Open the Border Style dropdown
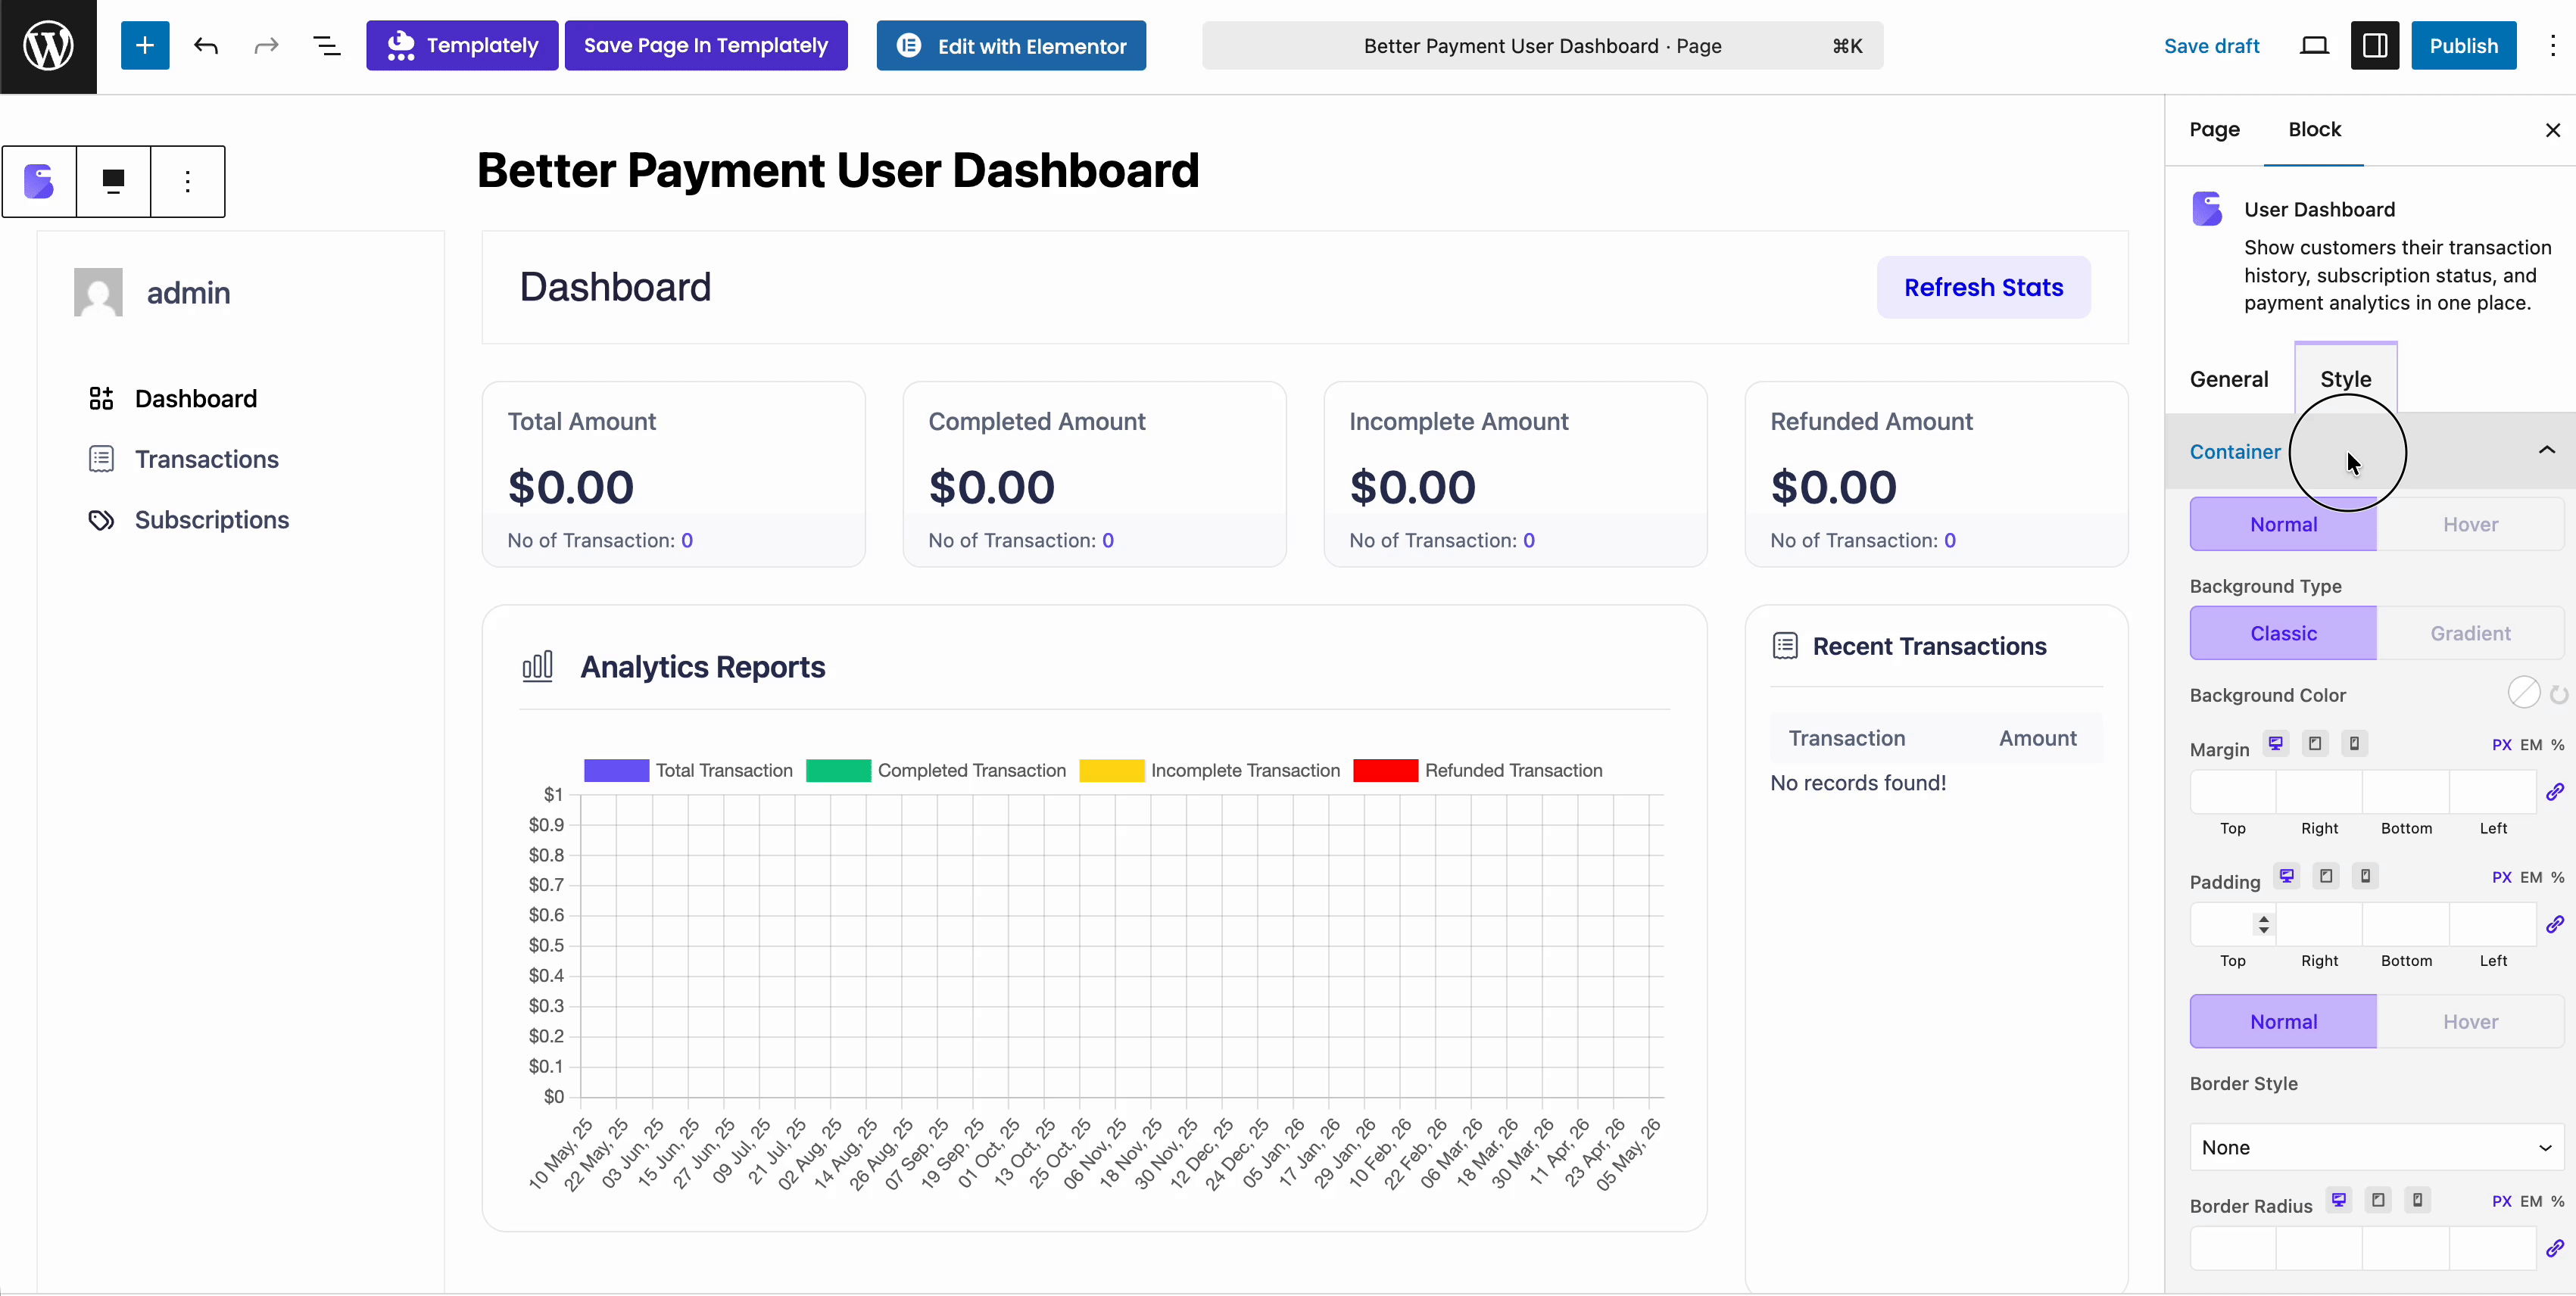This screenshot has height=1296, width=2576. point(2376,1147)
